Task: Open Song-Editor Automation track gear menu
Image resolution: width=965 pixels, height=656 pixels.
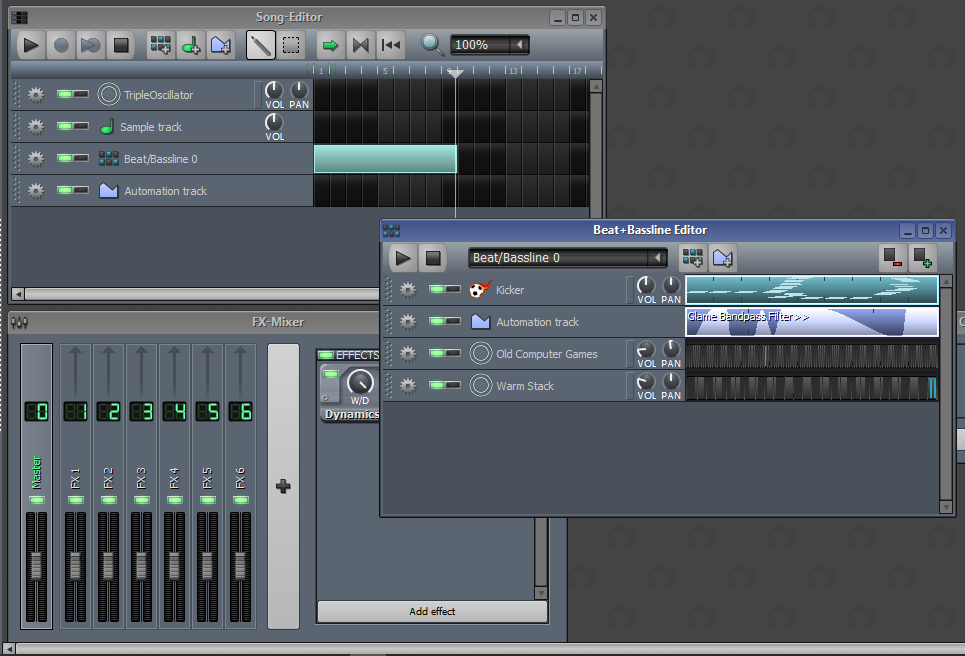Action: (36, 191)
